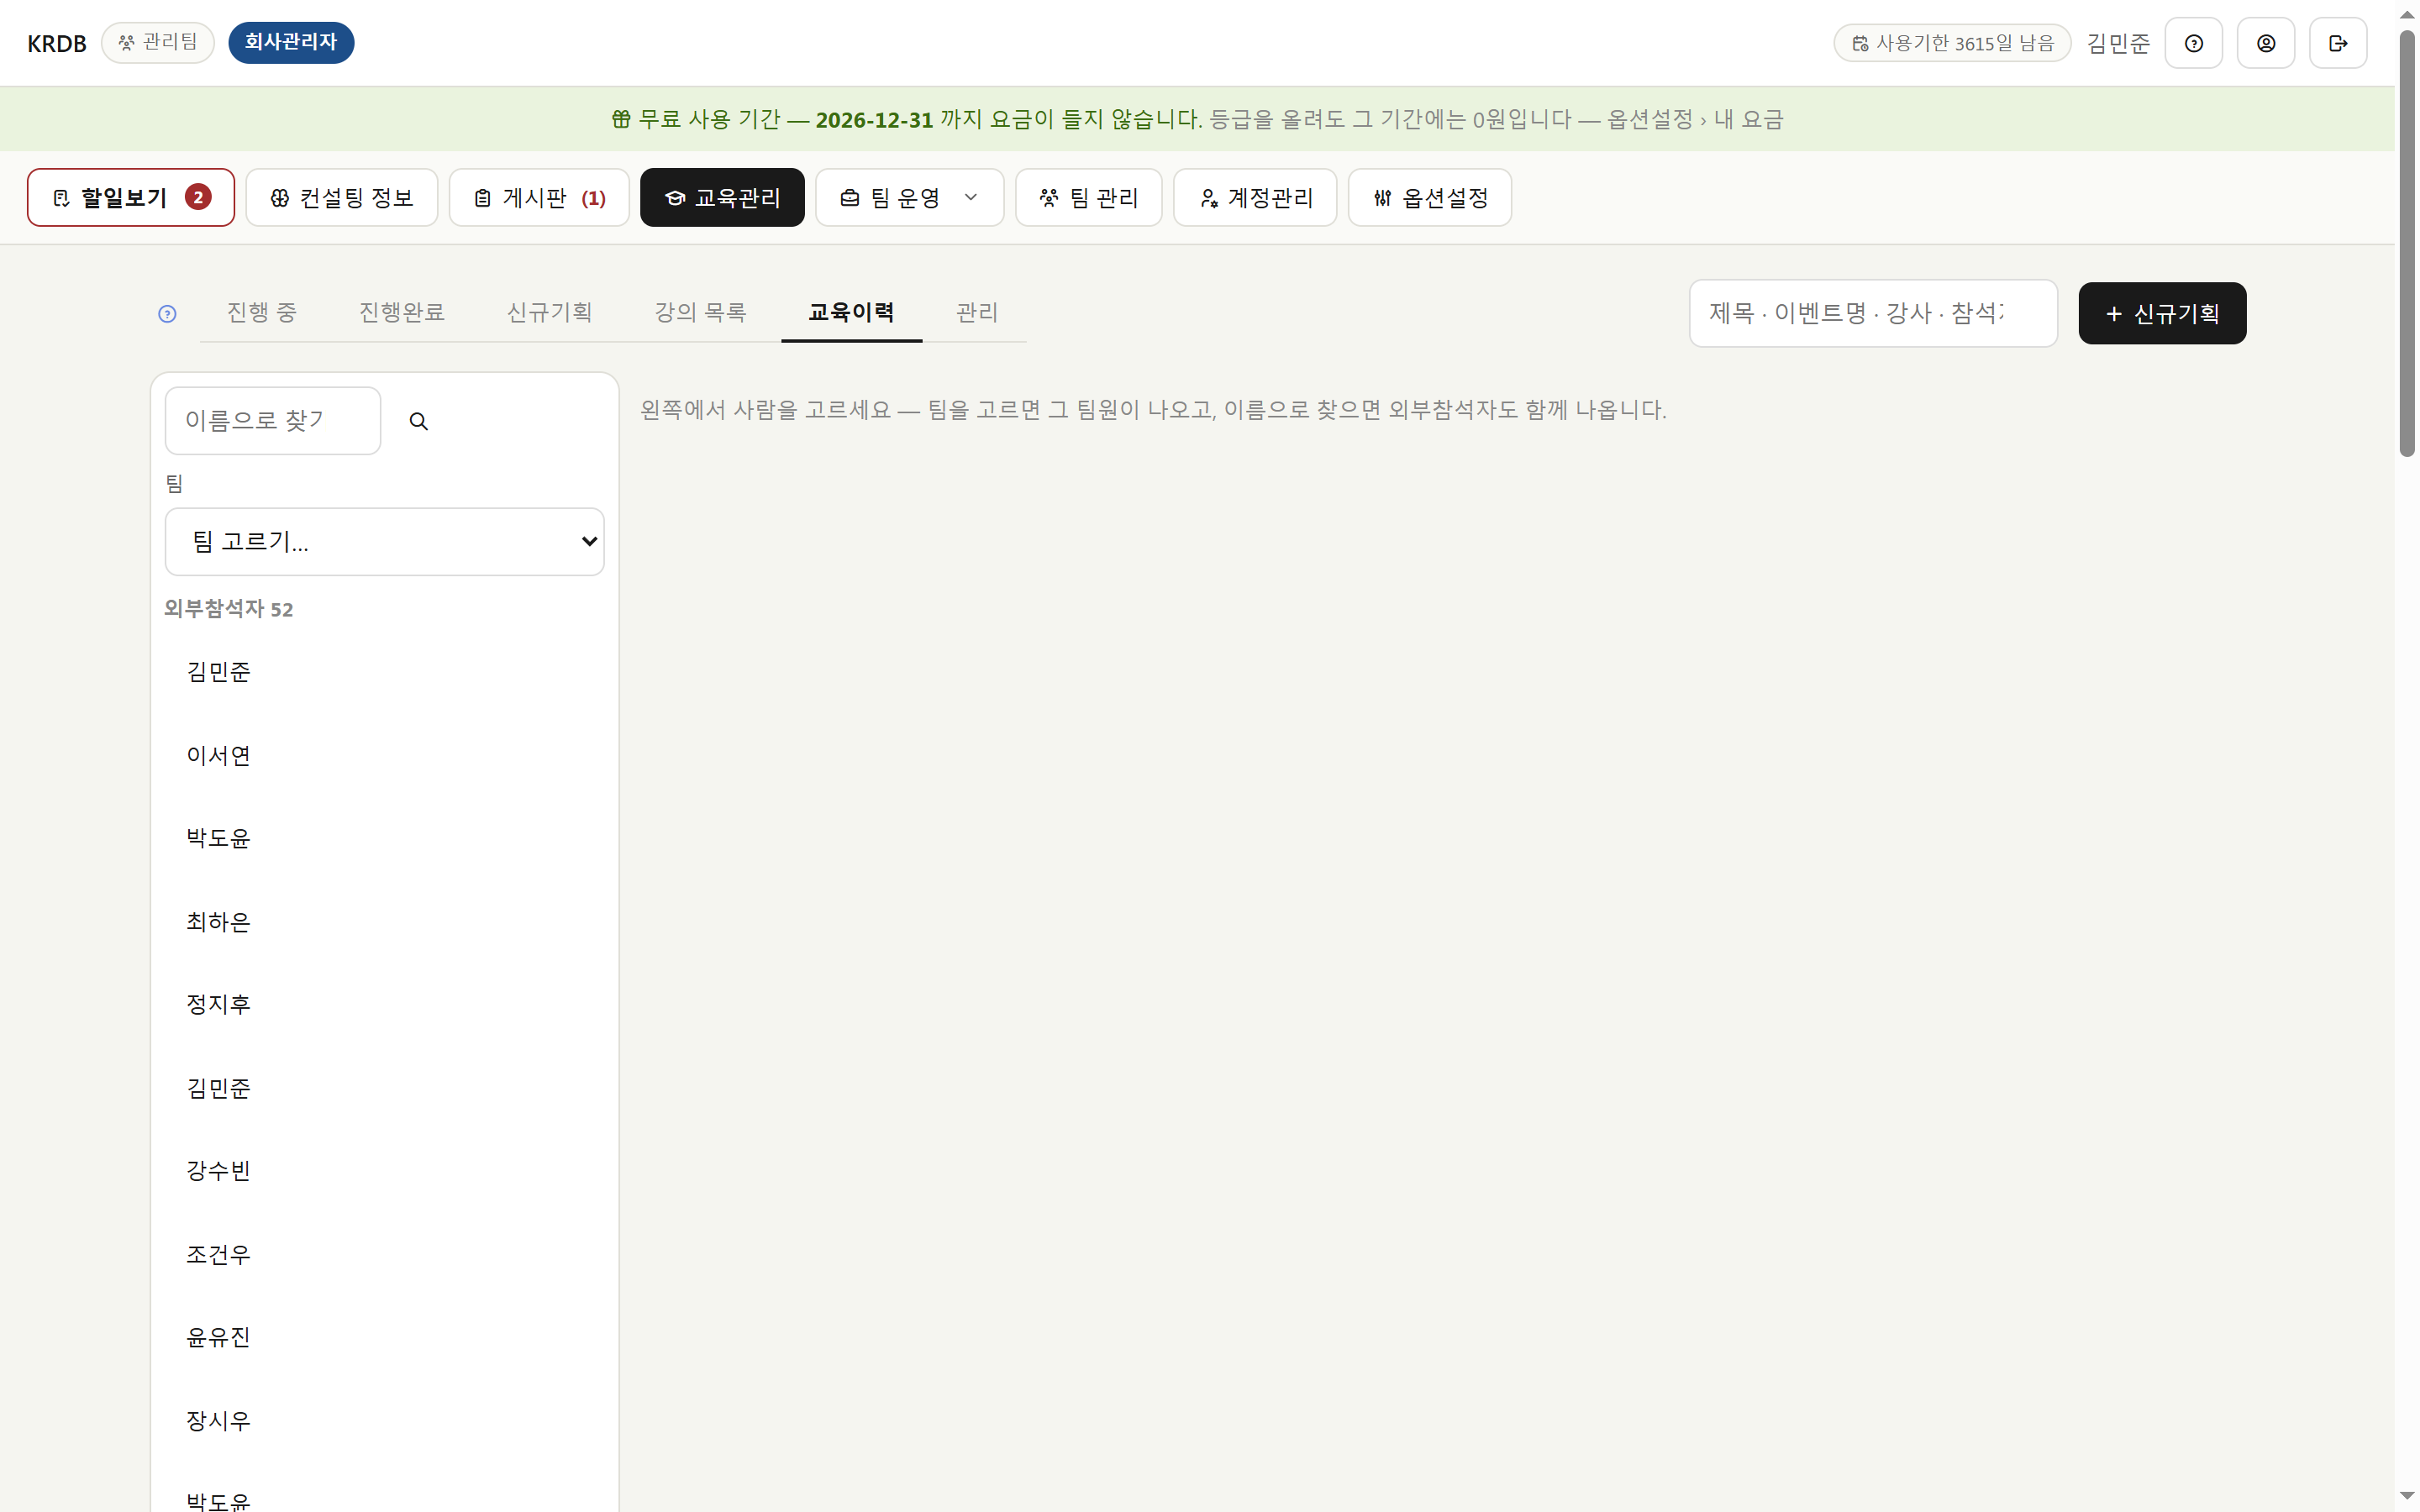This screenshot has width=2420, height=1512.
Task: Click the logout icon button
Action: coord(2337,43)
